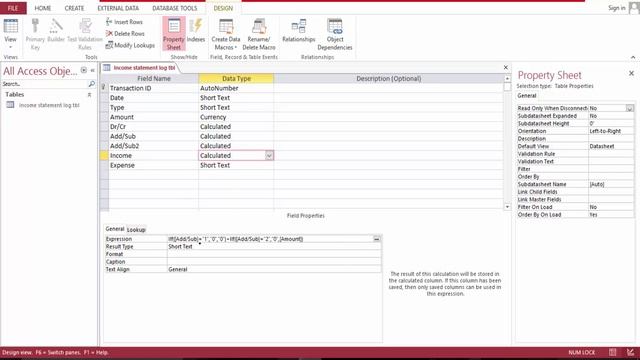
Task: Choose Insert Rows in Tools group
Action: point(124,22)
